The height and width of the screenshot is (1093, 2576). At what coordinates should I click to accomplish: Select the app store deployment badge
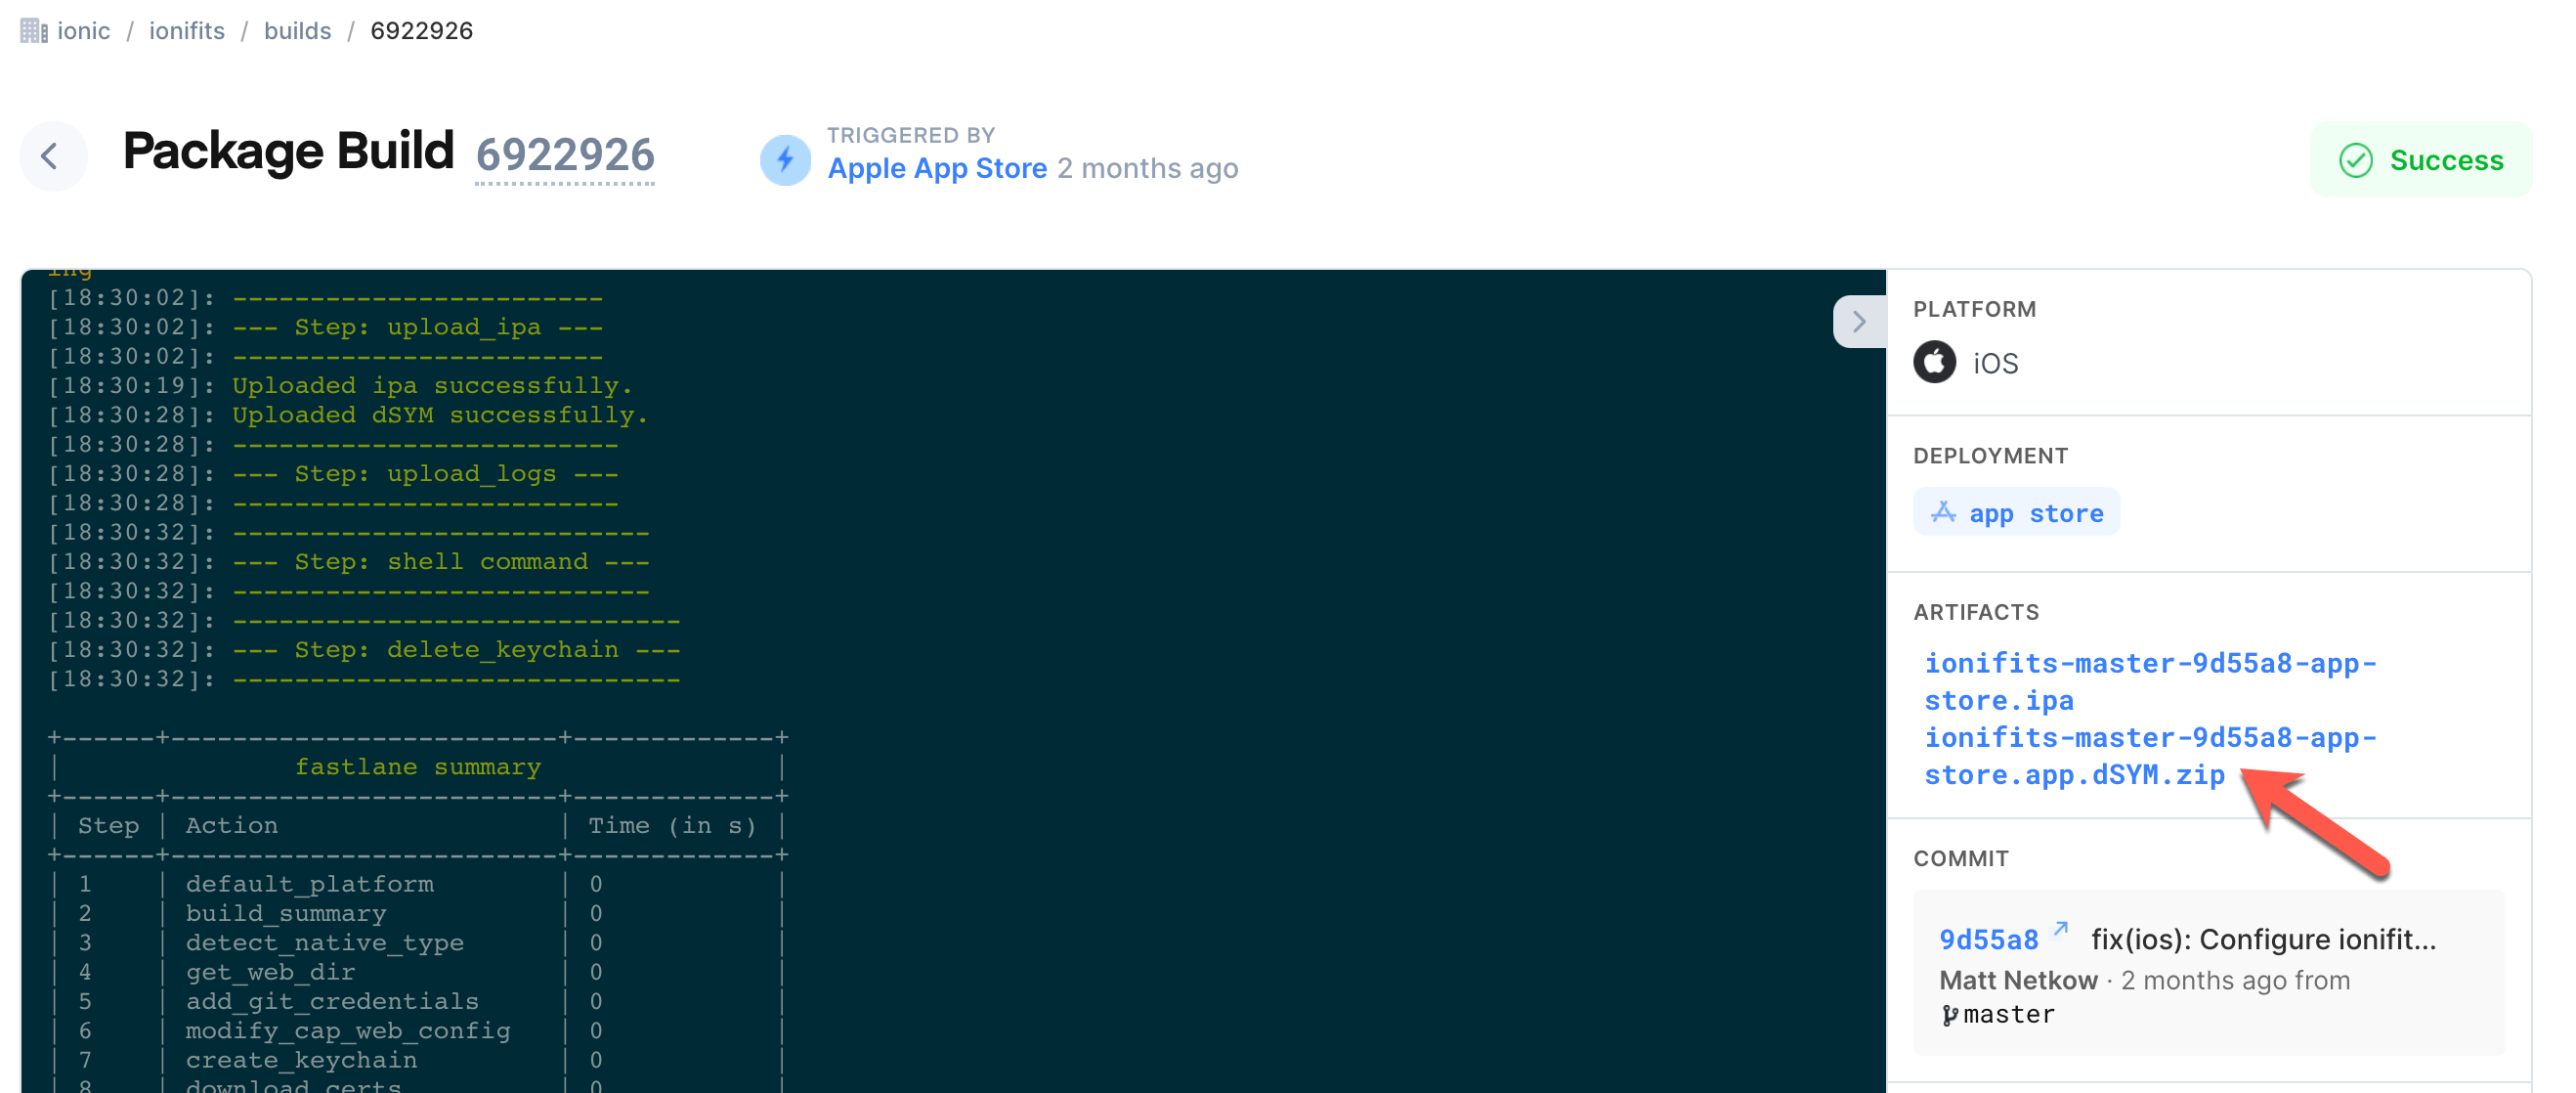(x=2015, y=512)
